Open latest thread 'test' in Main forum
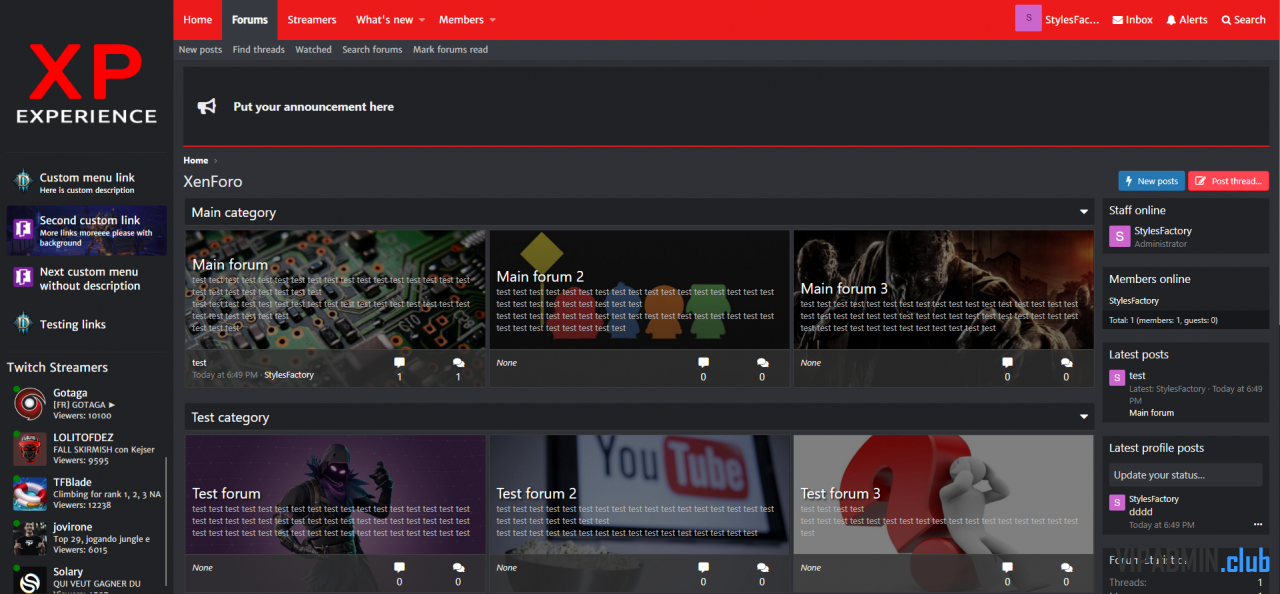 pos(199,363)
